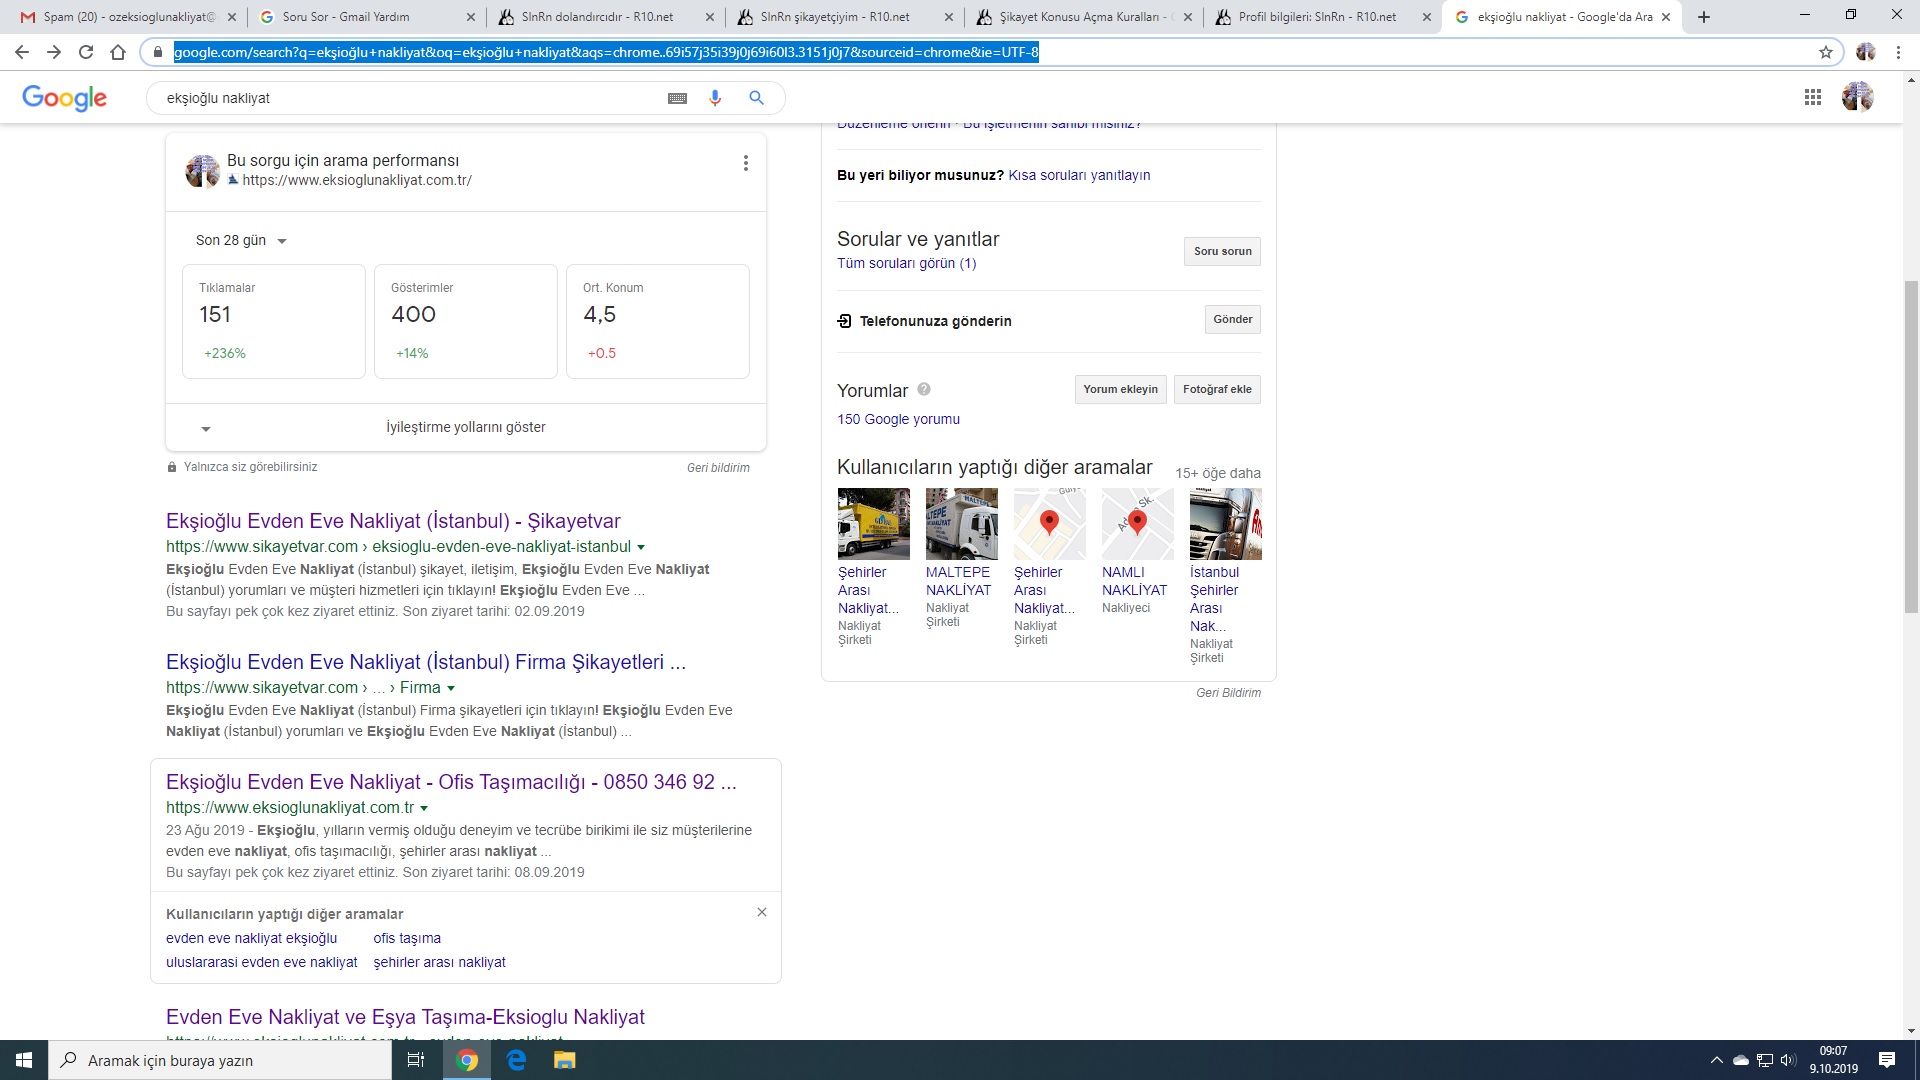Start voice search with the microphone icon
The image size is (1920, 1080).
click(x=715, y=98)
